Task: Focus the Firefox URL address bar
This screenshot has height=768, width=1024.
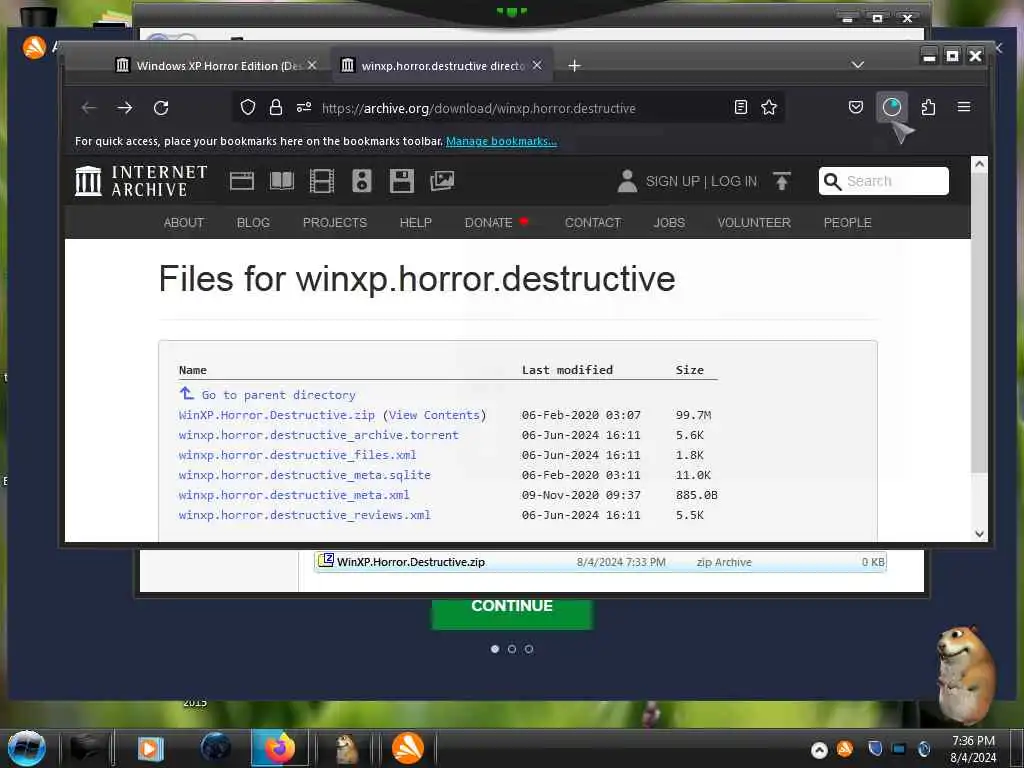Action: [509, 108]
